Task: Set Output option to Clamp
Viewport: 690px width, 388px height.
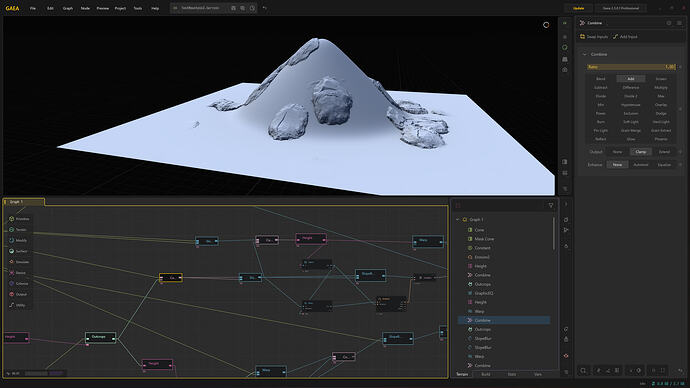Action: [x=641, y=152]
